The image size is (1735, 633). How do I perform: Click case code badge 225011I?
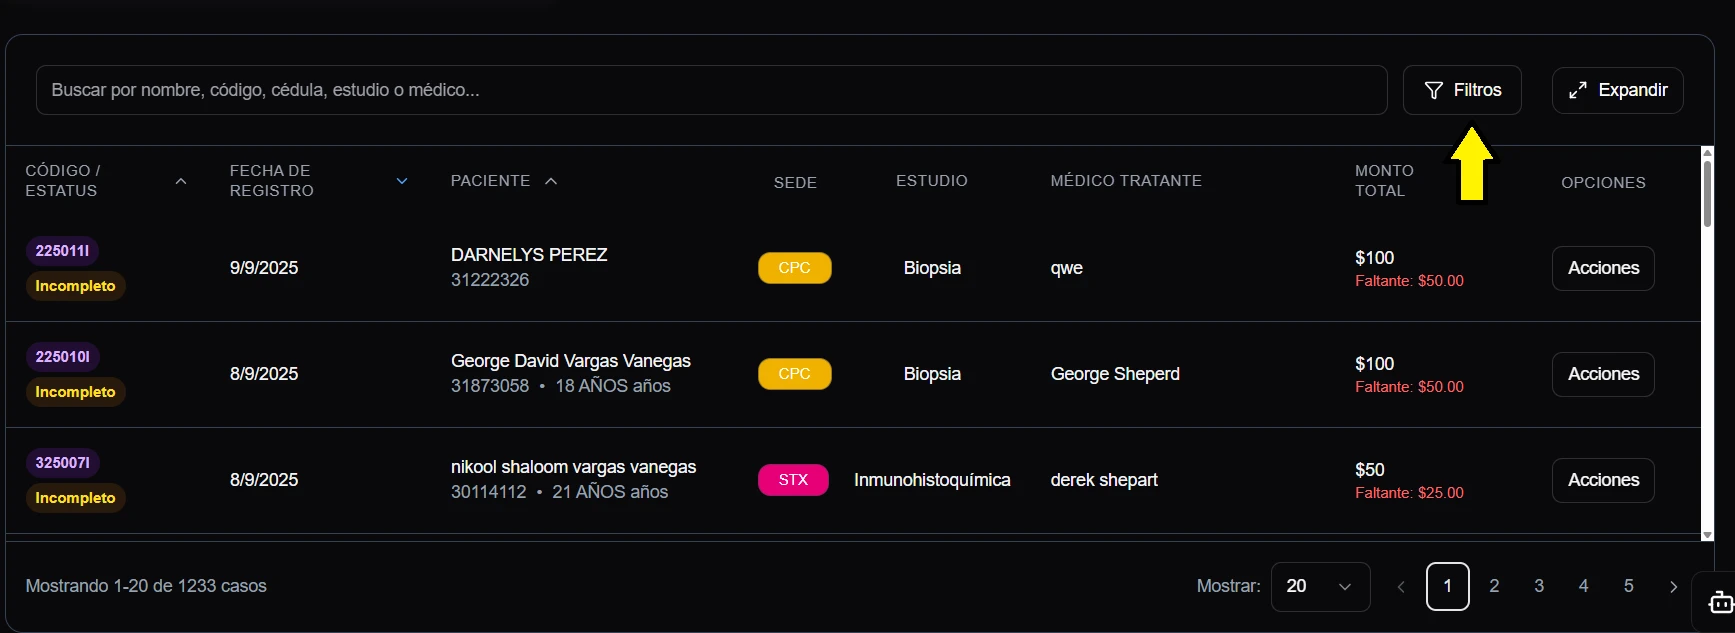coord(62,251)
